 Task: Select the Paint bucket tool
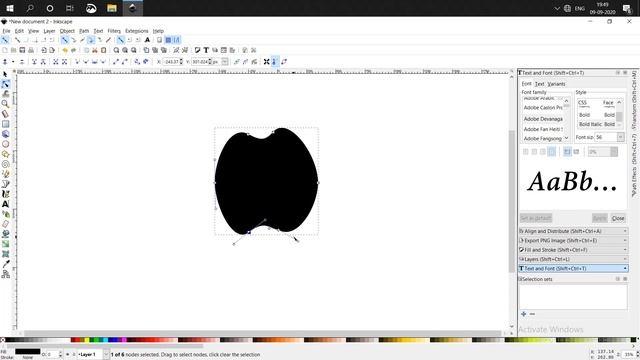click(5, 234)
